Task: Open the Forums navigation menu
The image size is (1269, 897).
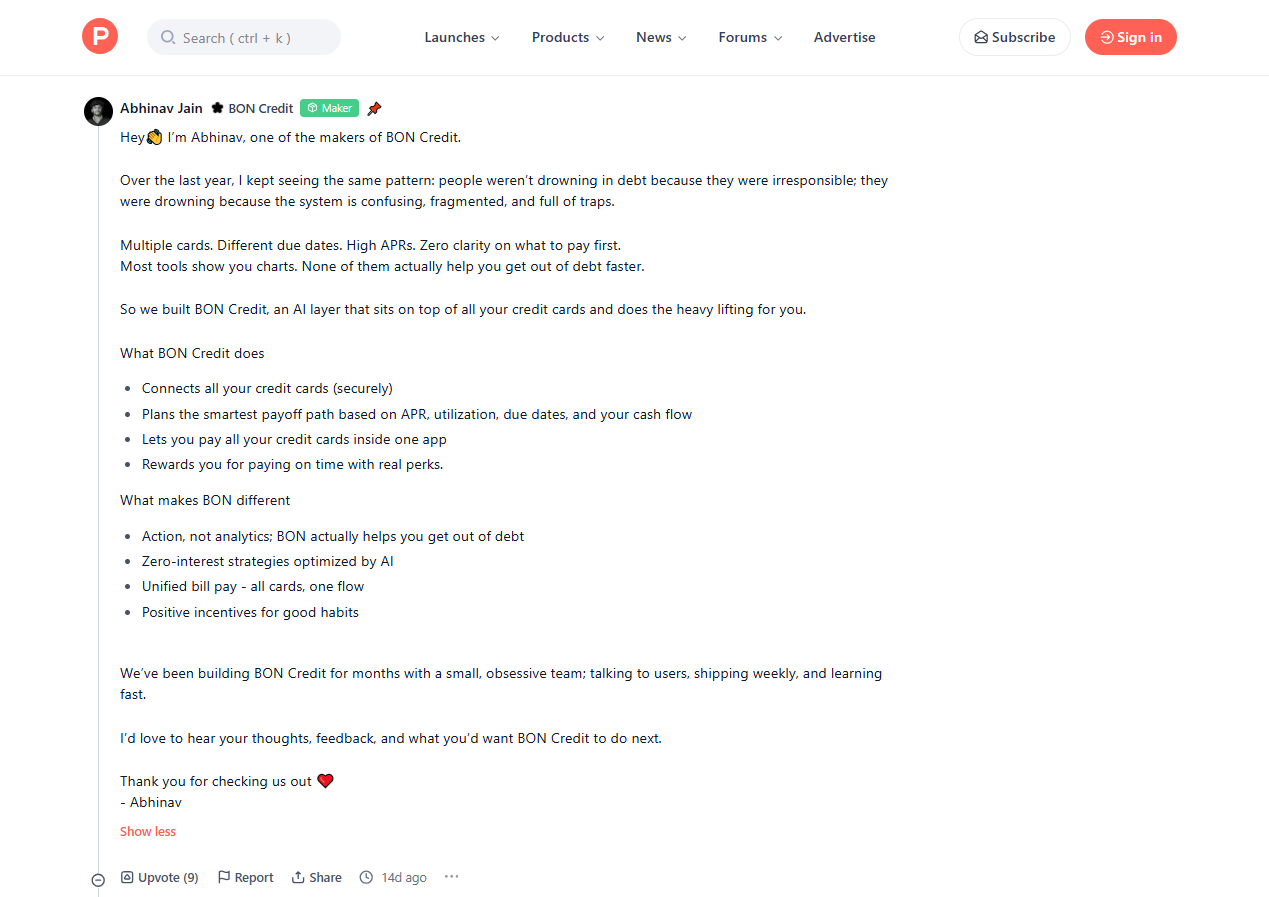Action: click(750, 37)
